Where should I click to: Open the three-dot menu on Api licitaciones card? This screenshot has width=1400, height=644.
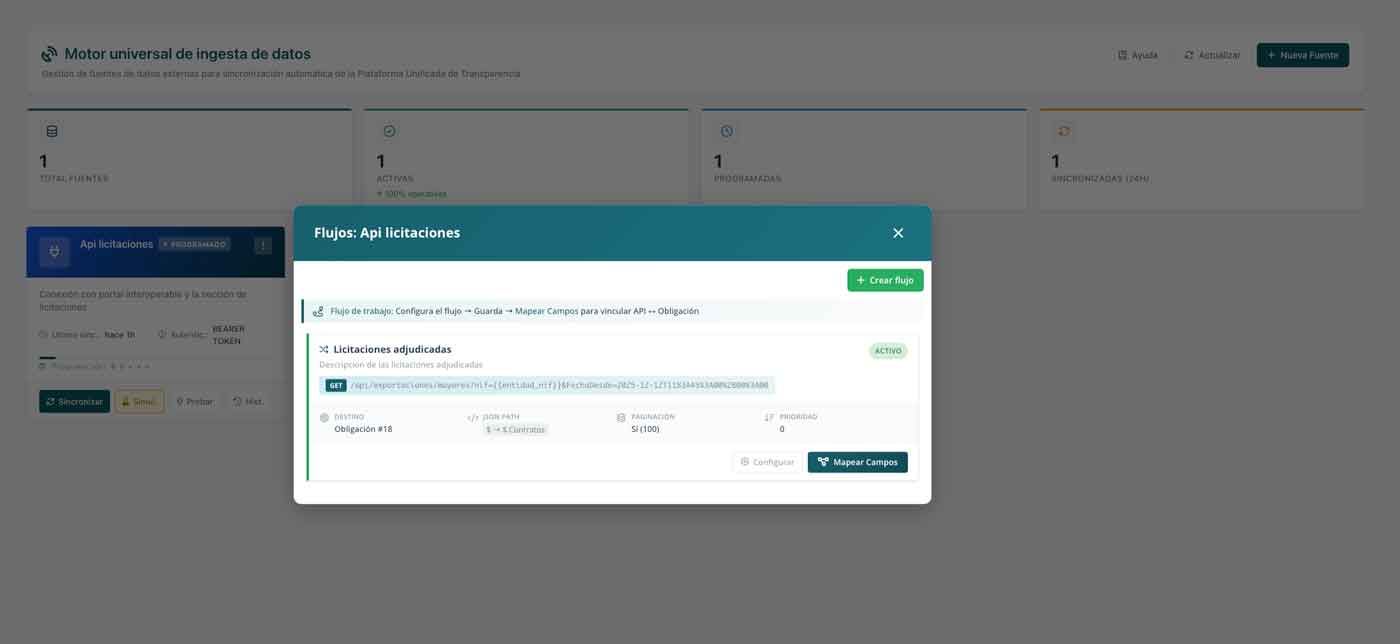pos(263,245)
